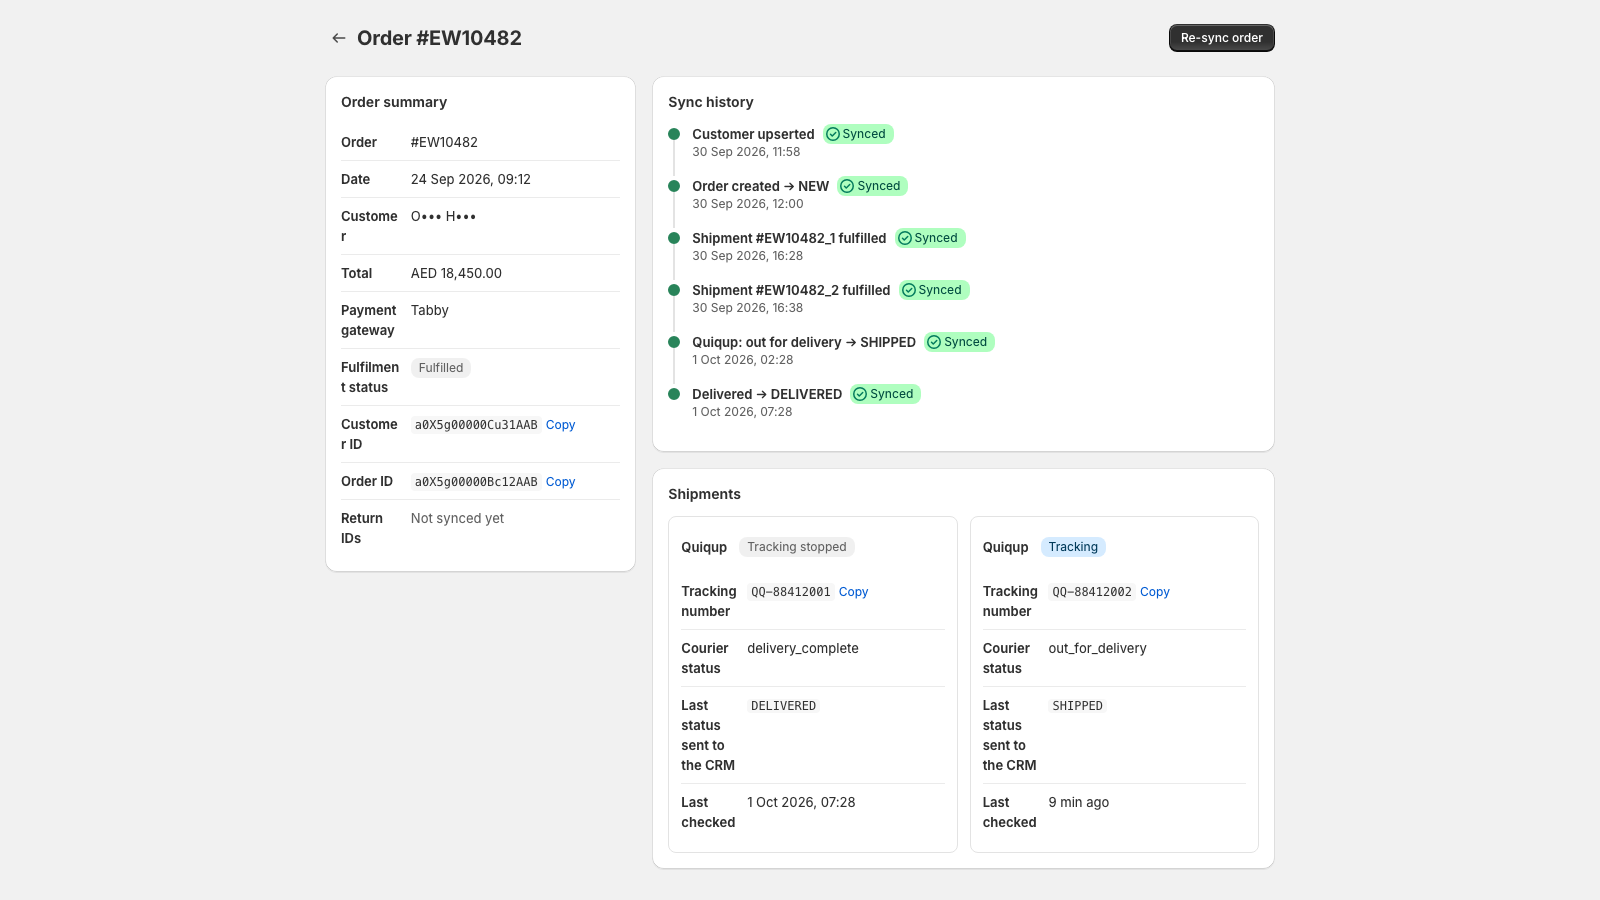Click the Synced badge for Order created → NEW
This screenshot has height=900, width=1600.
point(872,186)
